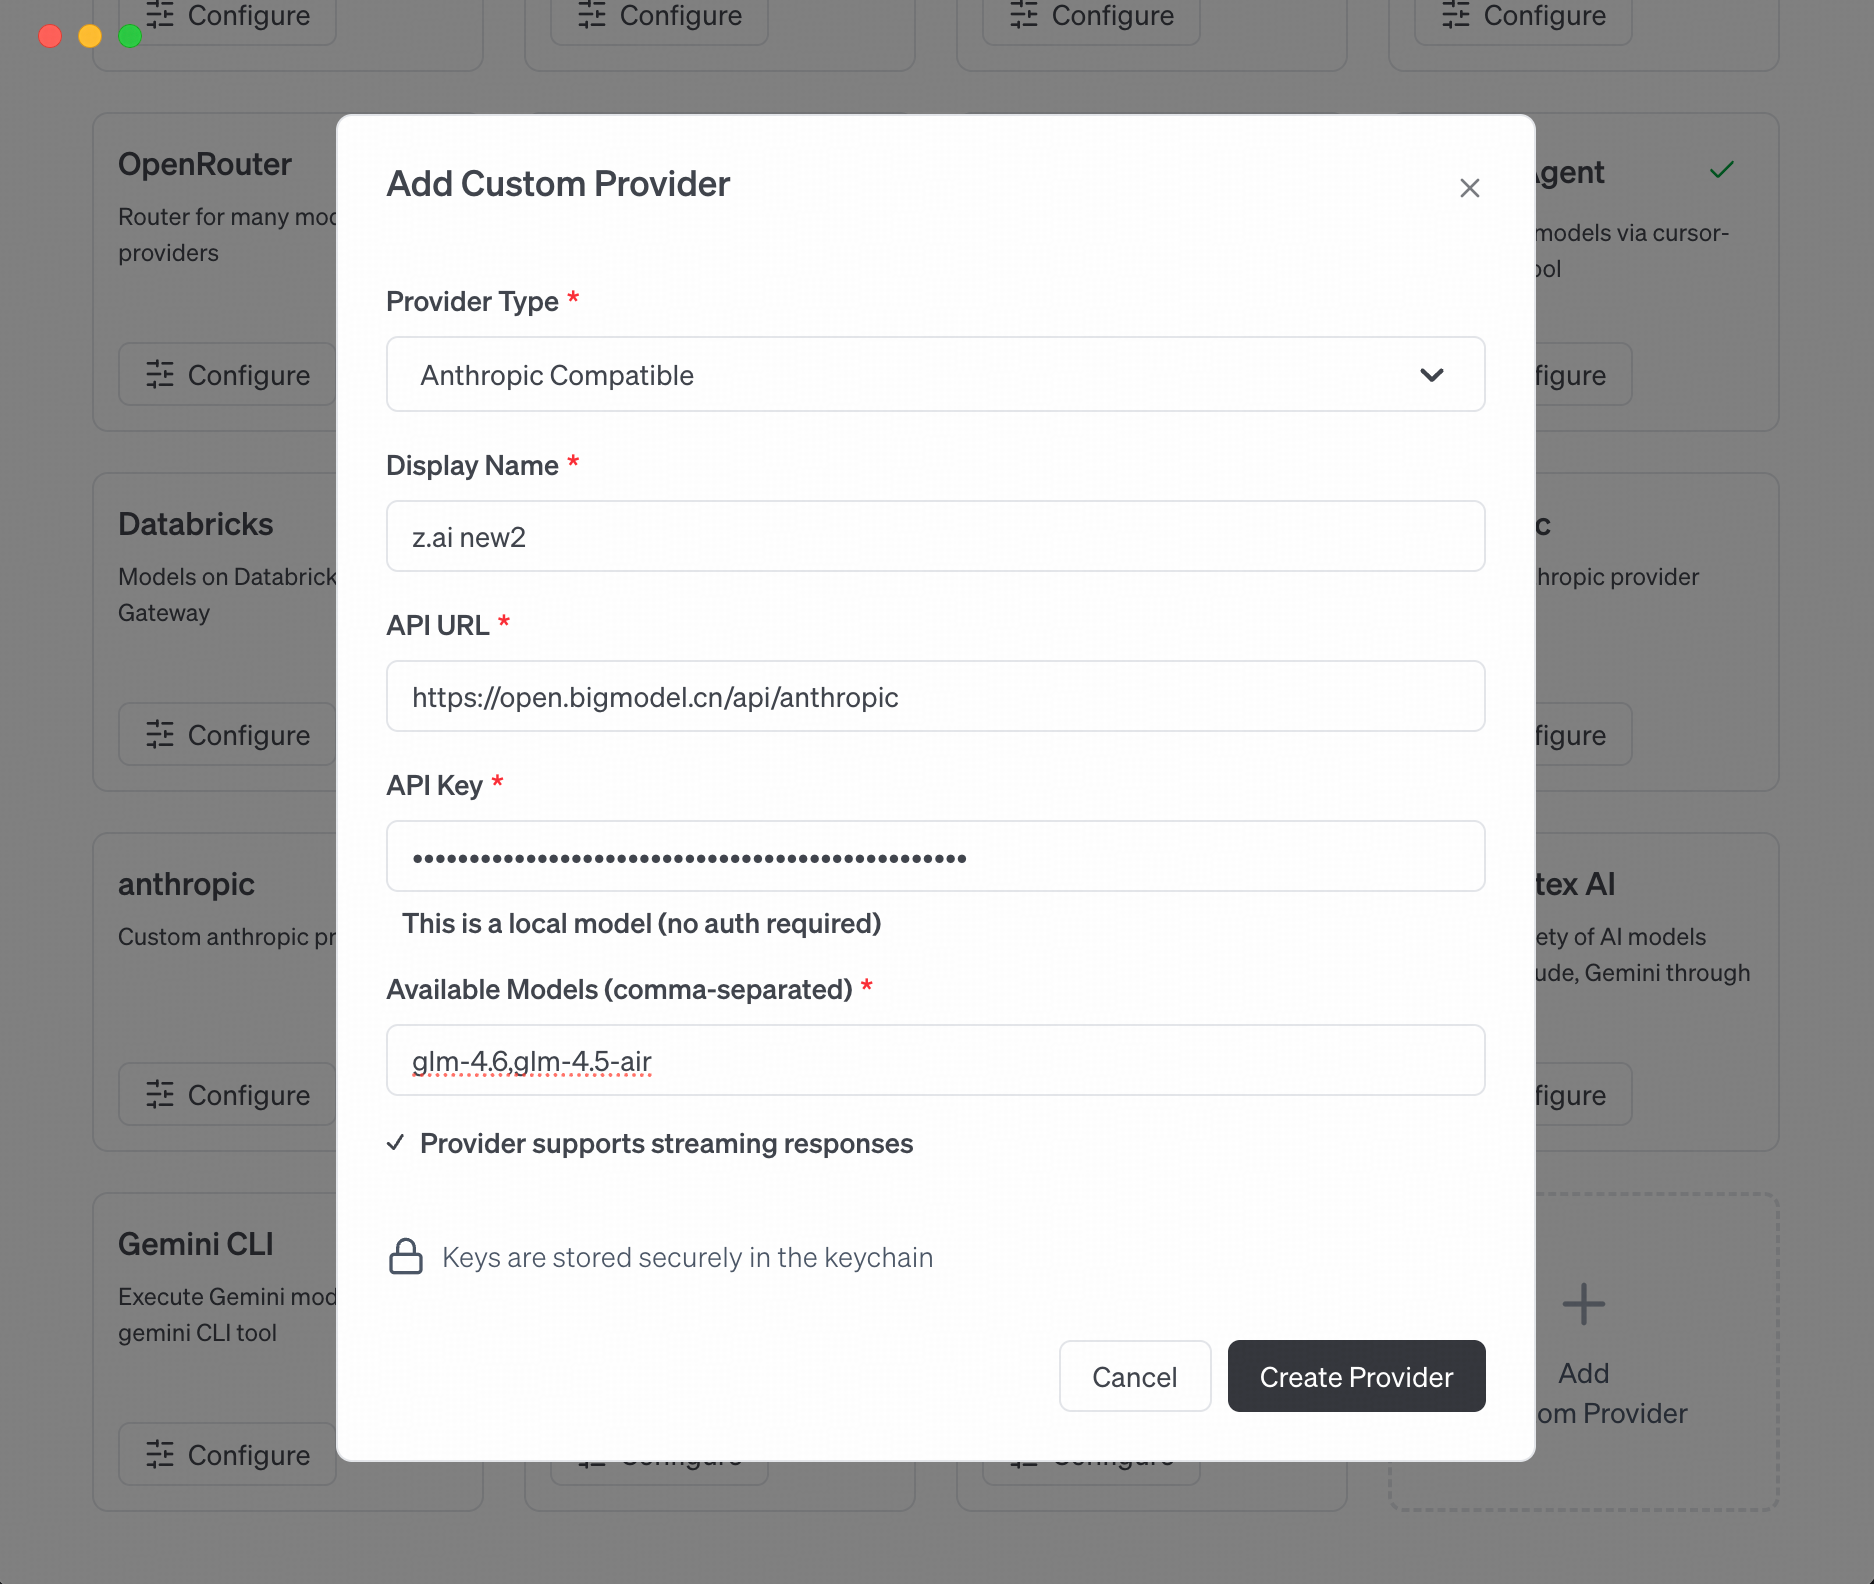Click Create Provider
Screen dimensions: 1874x1584
[x=1355, y=1377]
